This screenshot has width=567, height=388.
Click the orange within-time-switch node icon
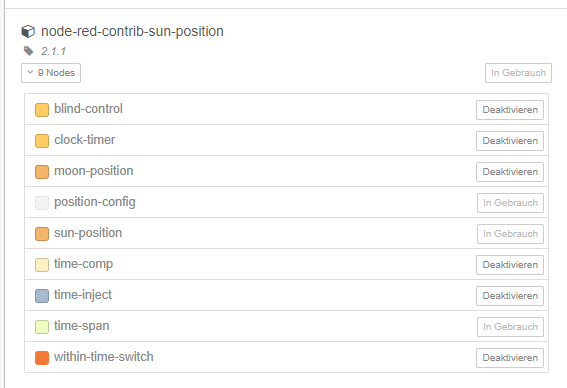point(42,358)
